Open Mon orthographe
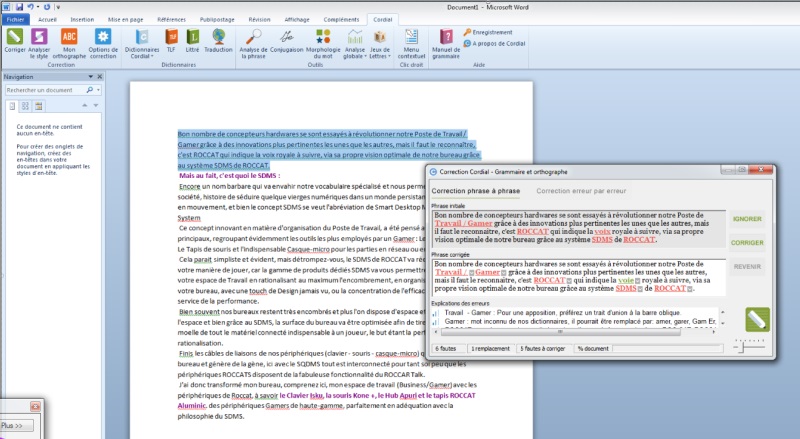Viewport: 800px width, 439px height. coord(69,43)
